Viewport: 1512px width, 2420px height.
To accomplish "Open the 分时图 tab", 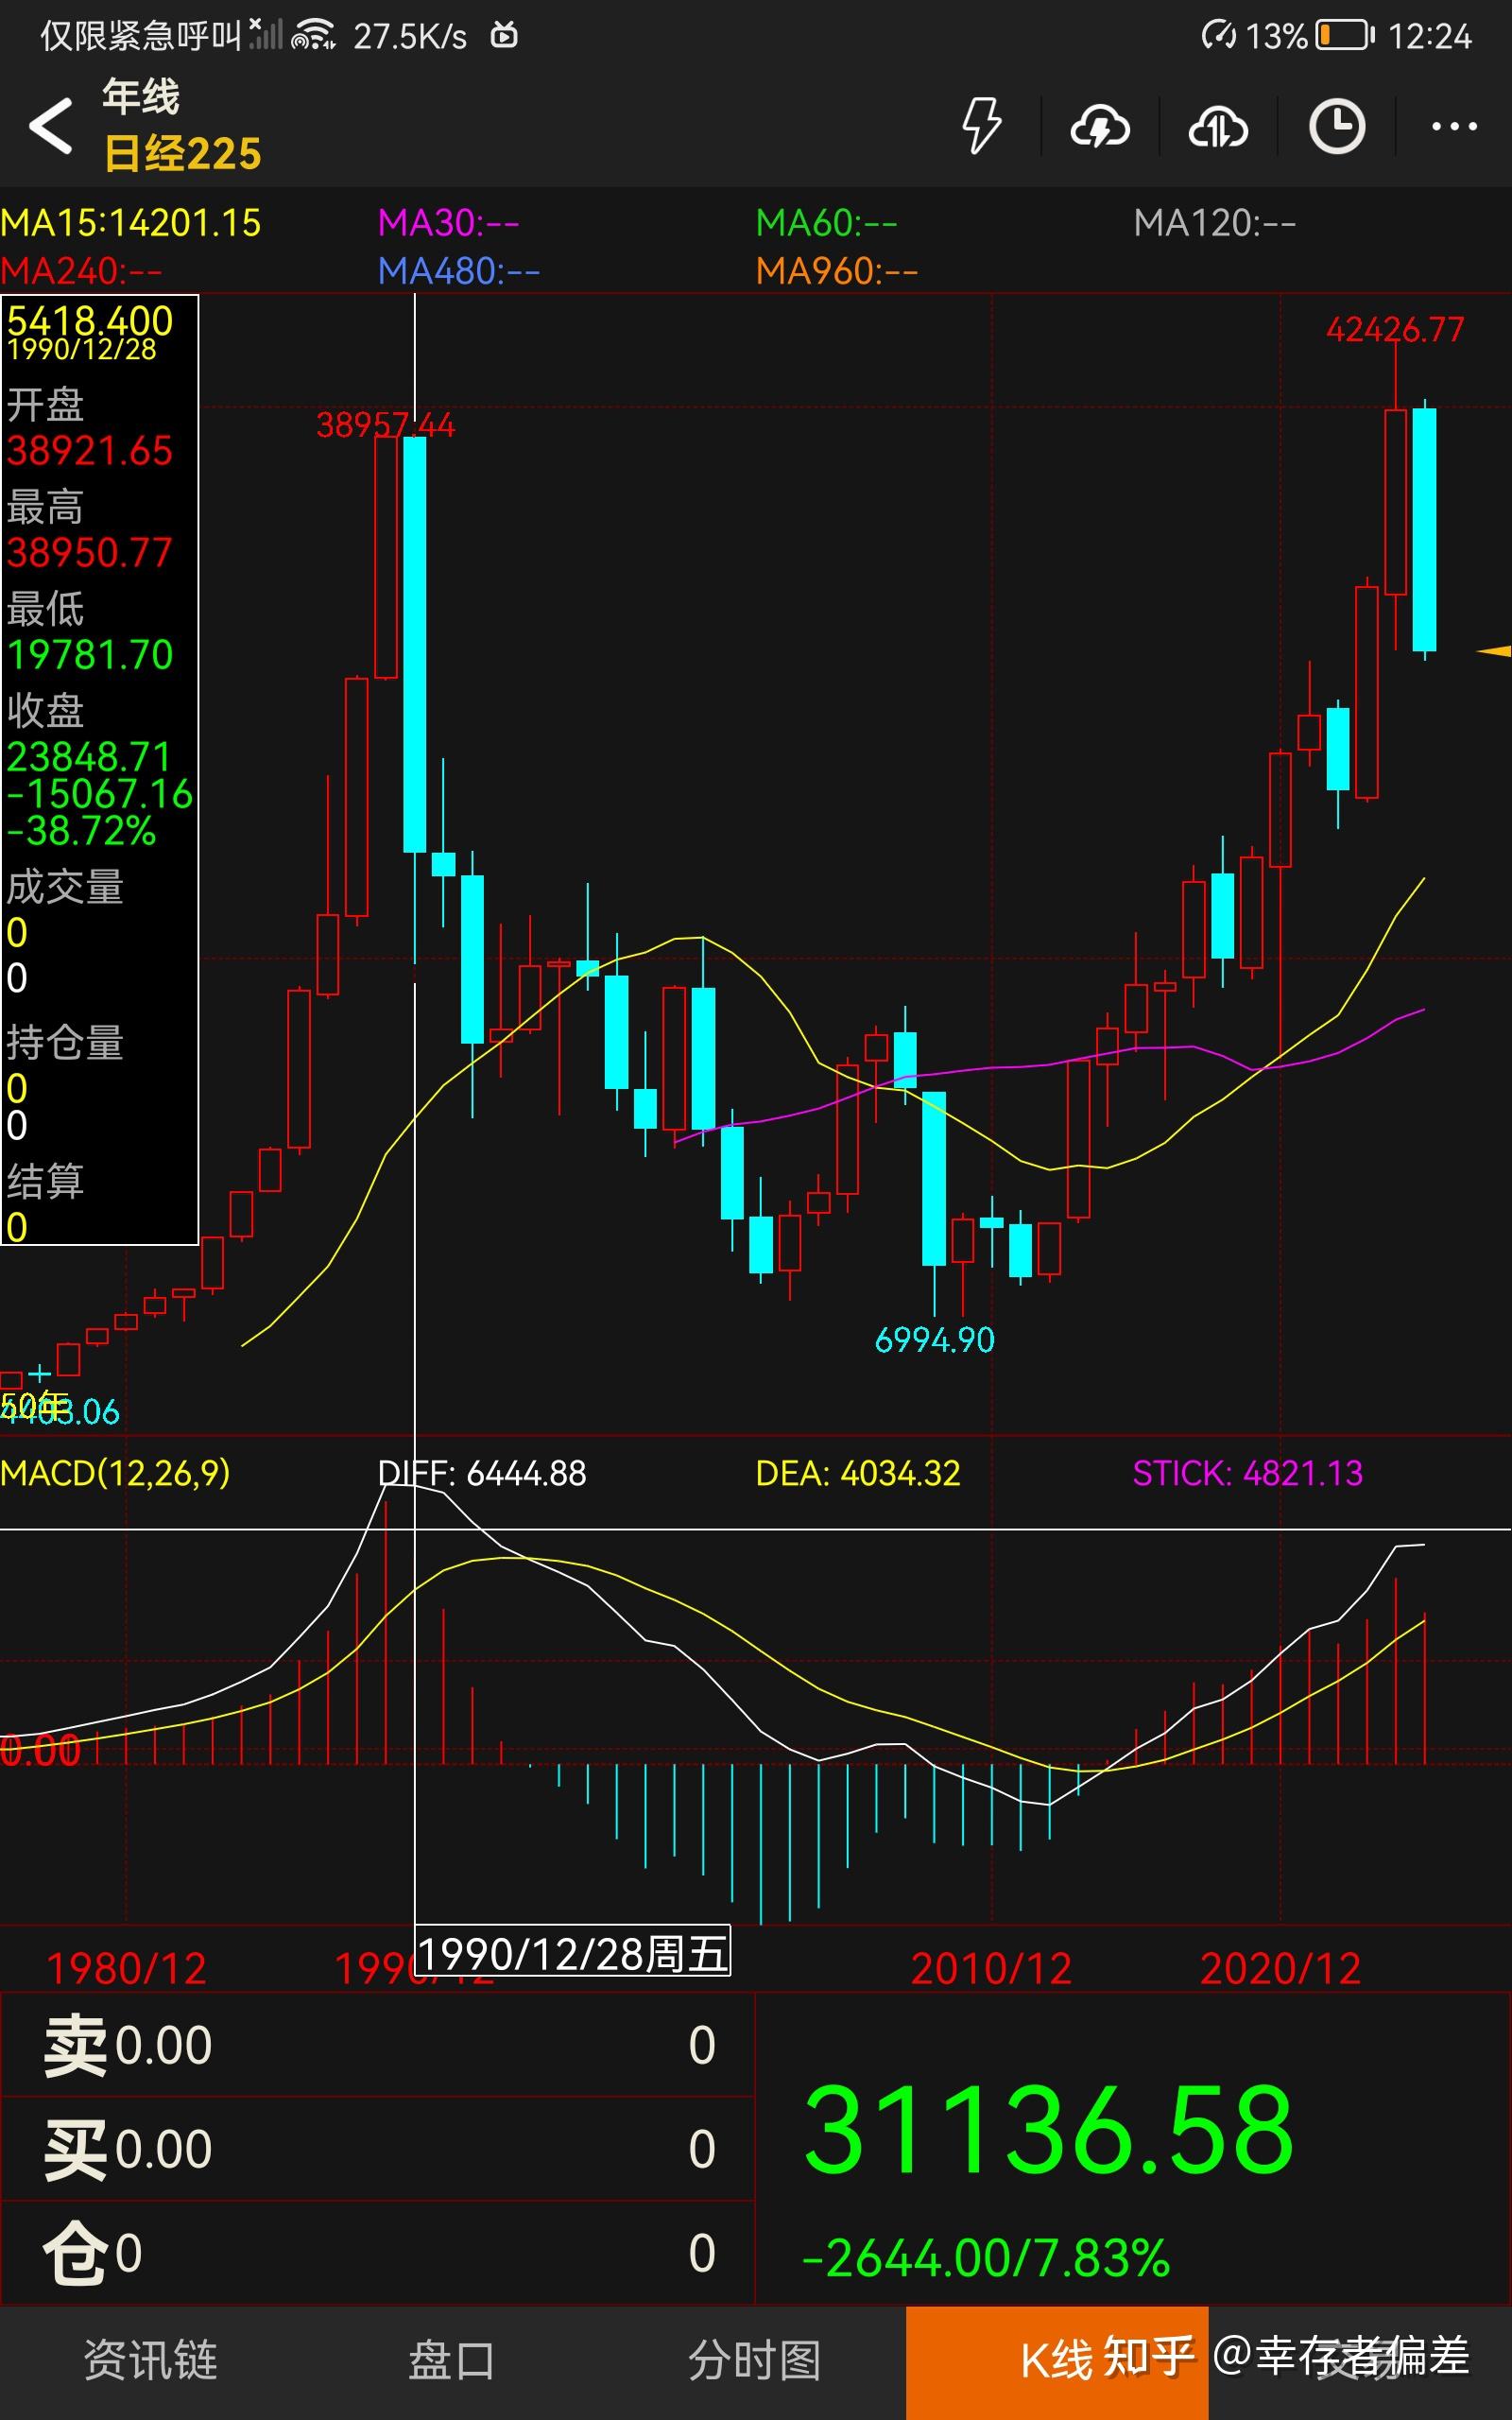I will (754, 2361).
